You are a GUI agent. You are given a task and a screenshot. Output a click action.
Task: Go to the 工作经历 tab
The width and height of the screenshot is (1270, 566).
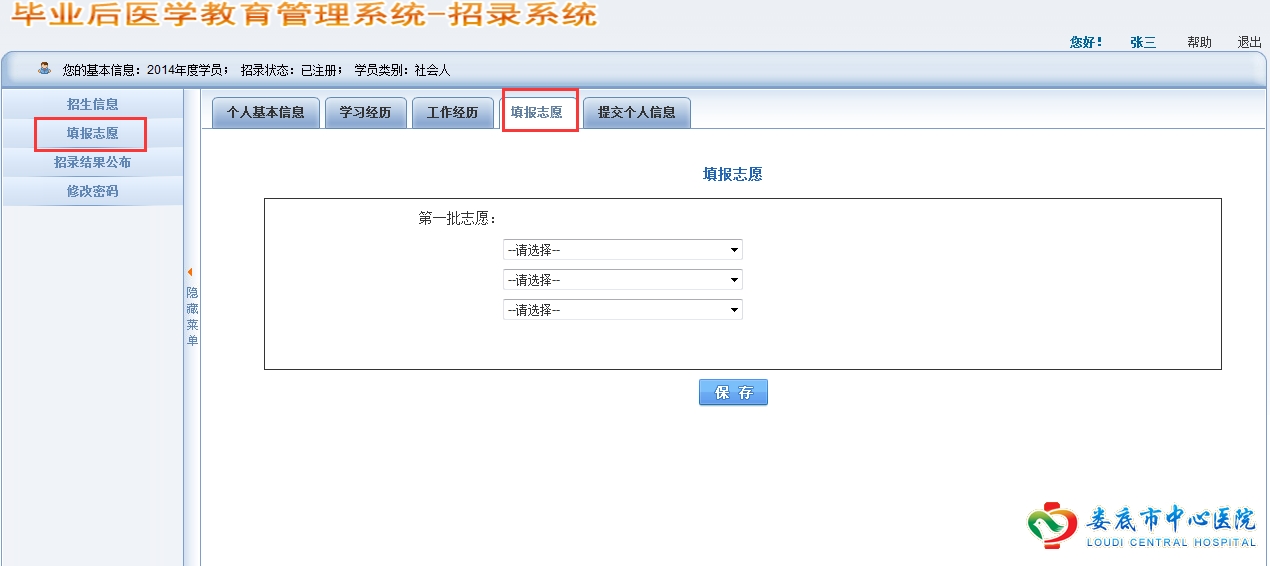(452, 113)
